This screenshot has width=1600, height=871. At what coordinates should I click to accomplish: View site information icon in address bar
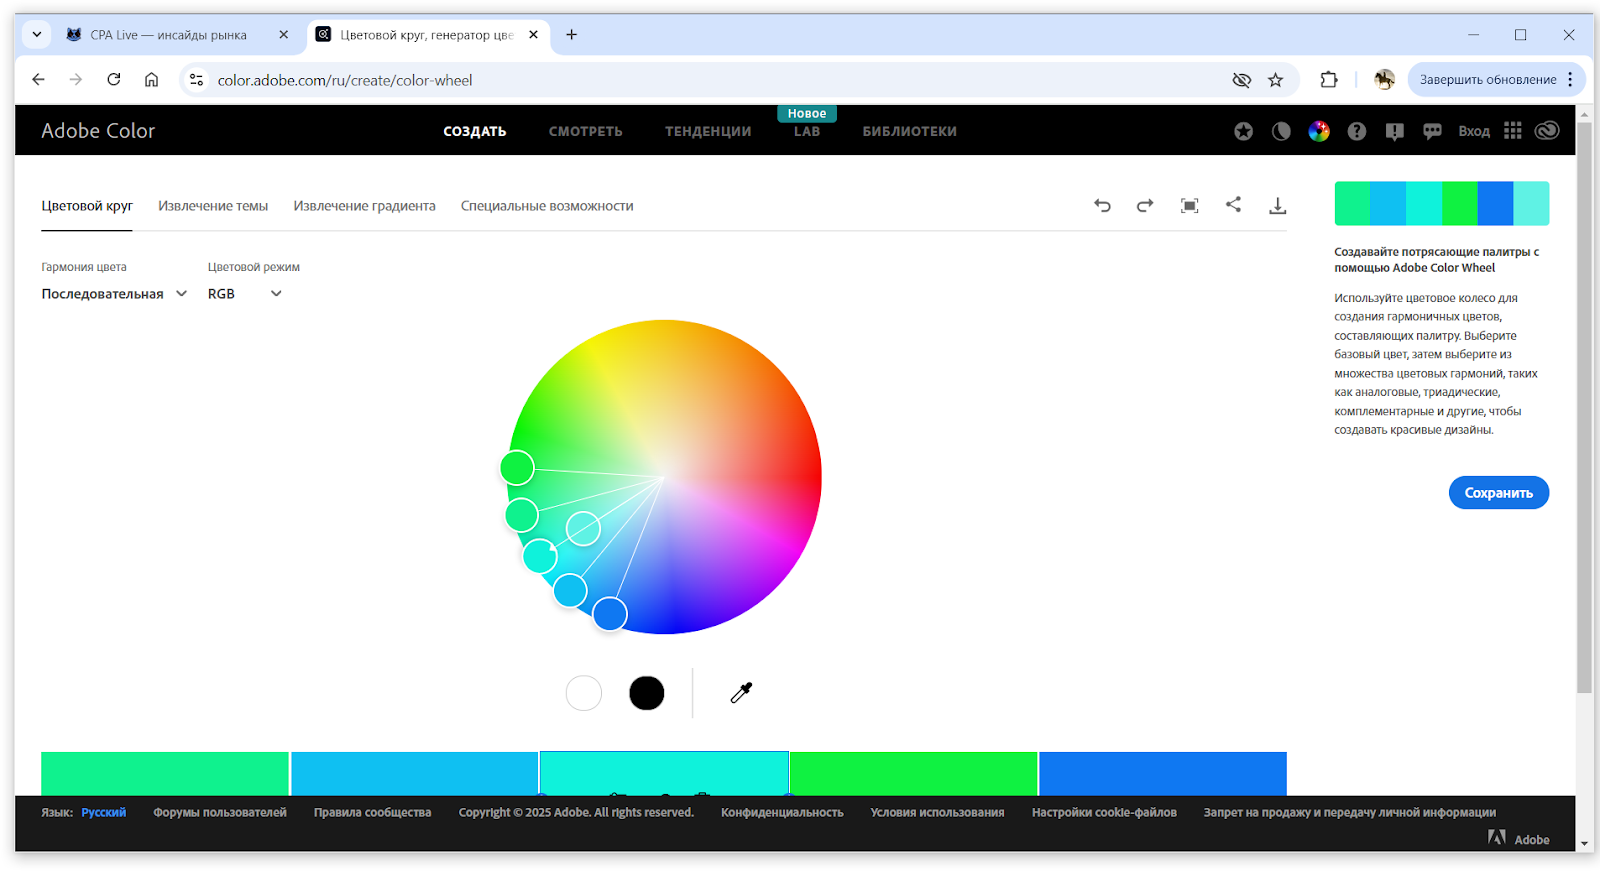click(x=196, y=80)
